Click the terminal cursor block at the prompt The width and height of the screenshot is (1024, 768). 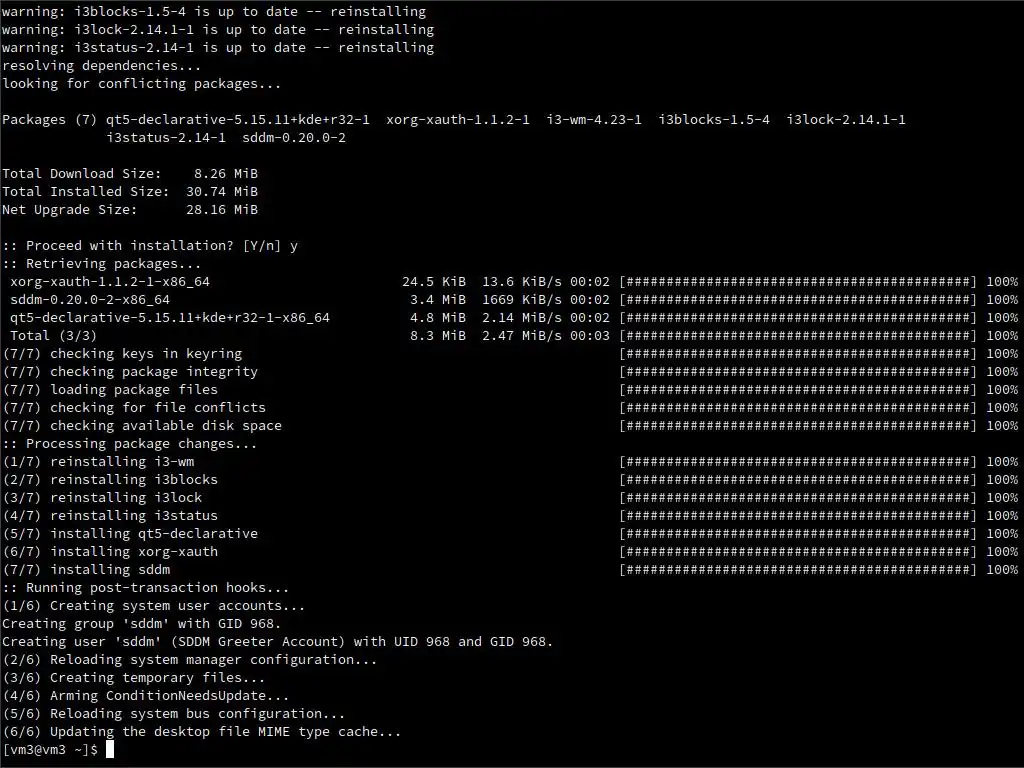tap(110, 749)
